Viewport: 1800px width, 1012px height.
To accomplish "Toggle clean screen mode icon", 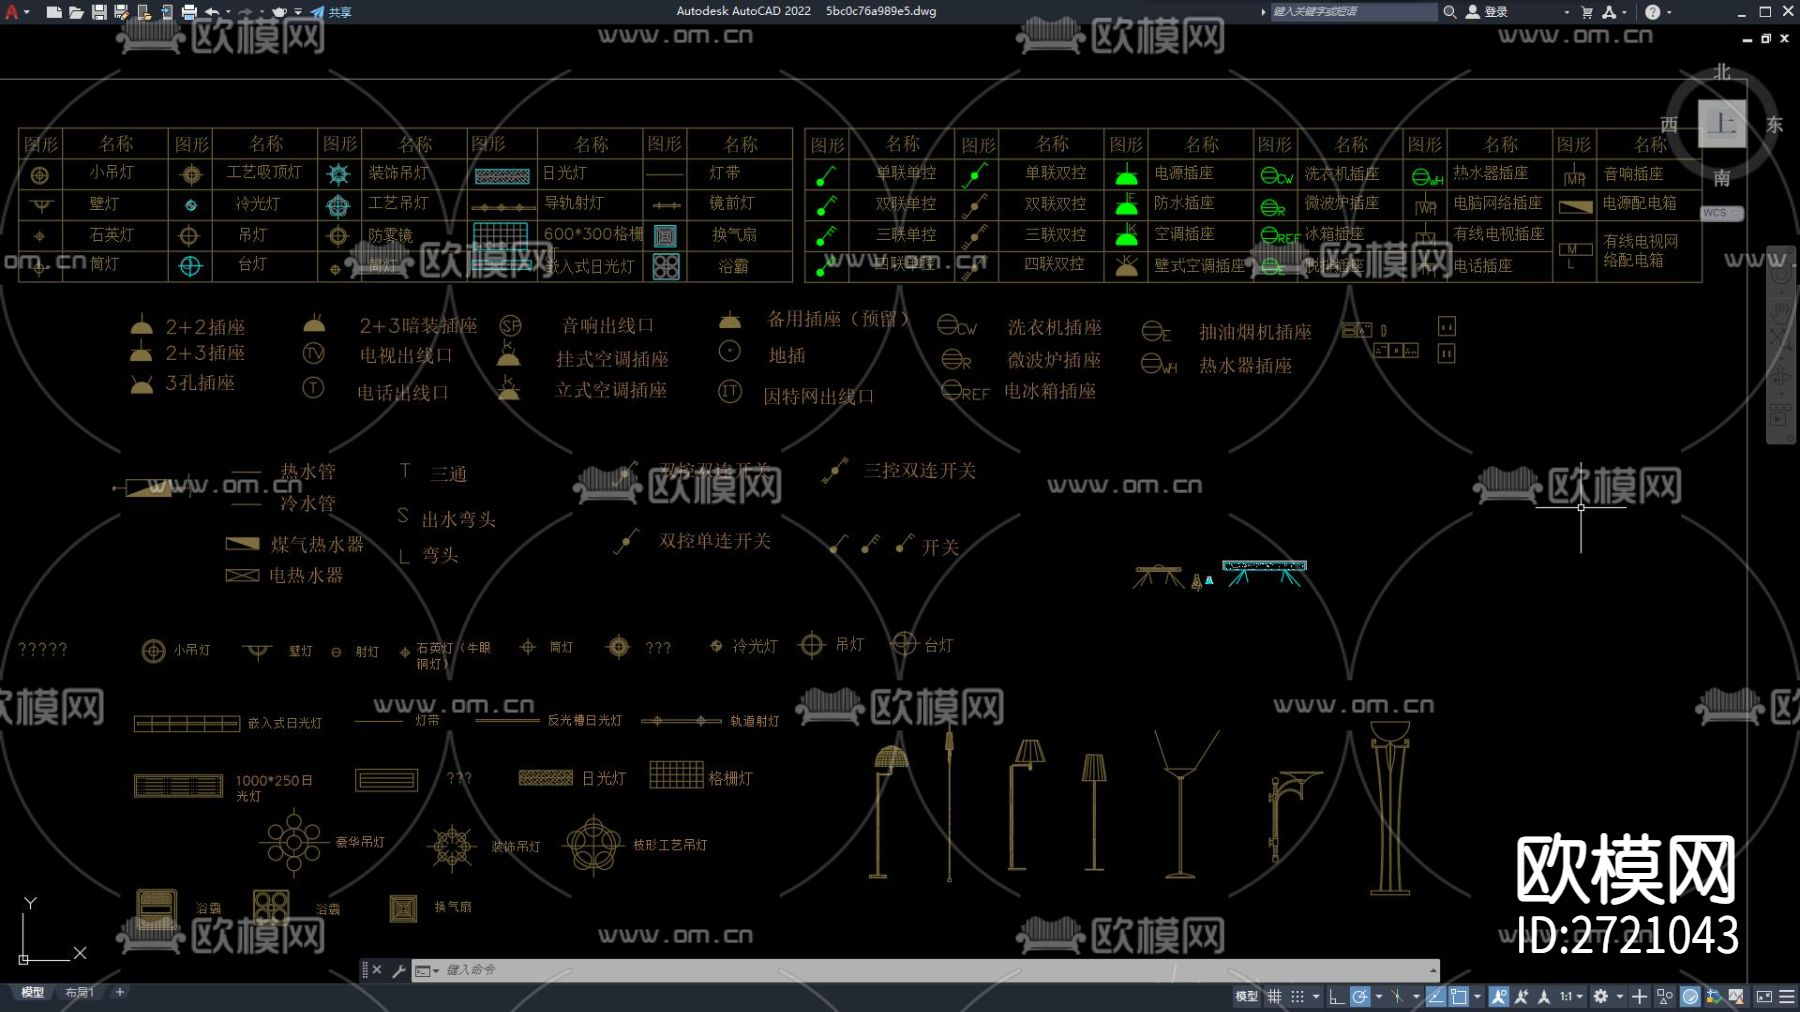I will (1764, 996).
